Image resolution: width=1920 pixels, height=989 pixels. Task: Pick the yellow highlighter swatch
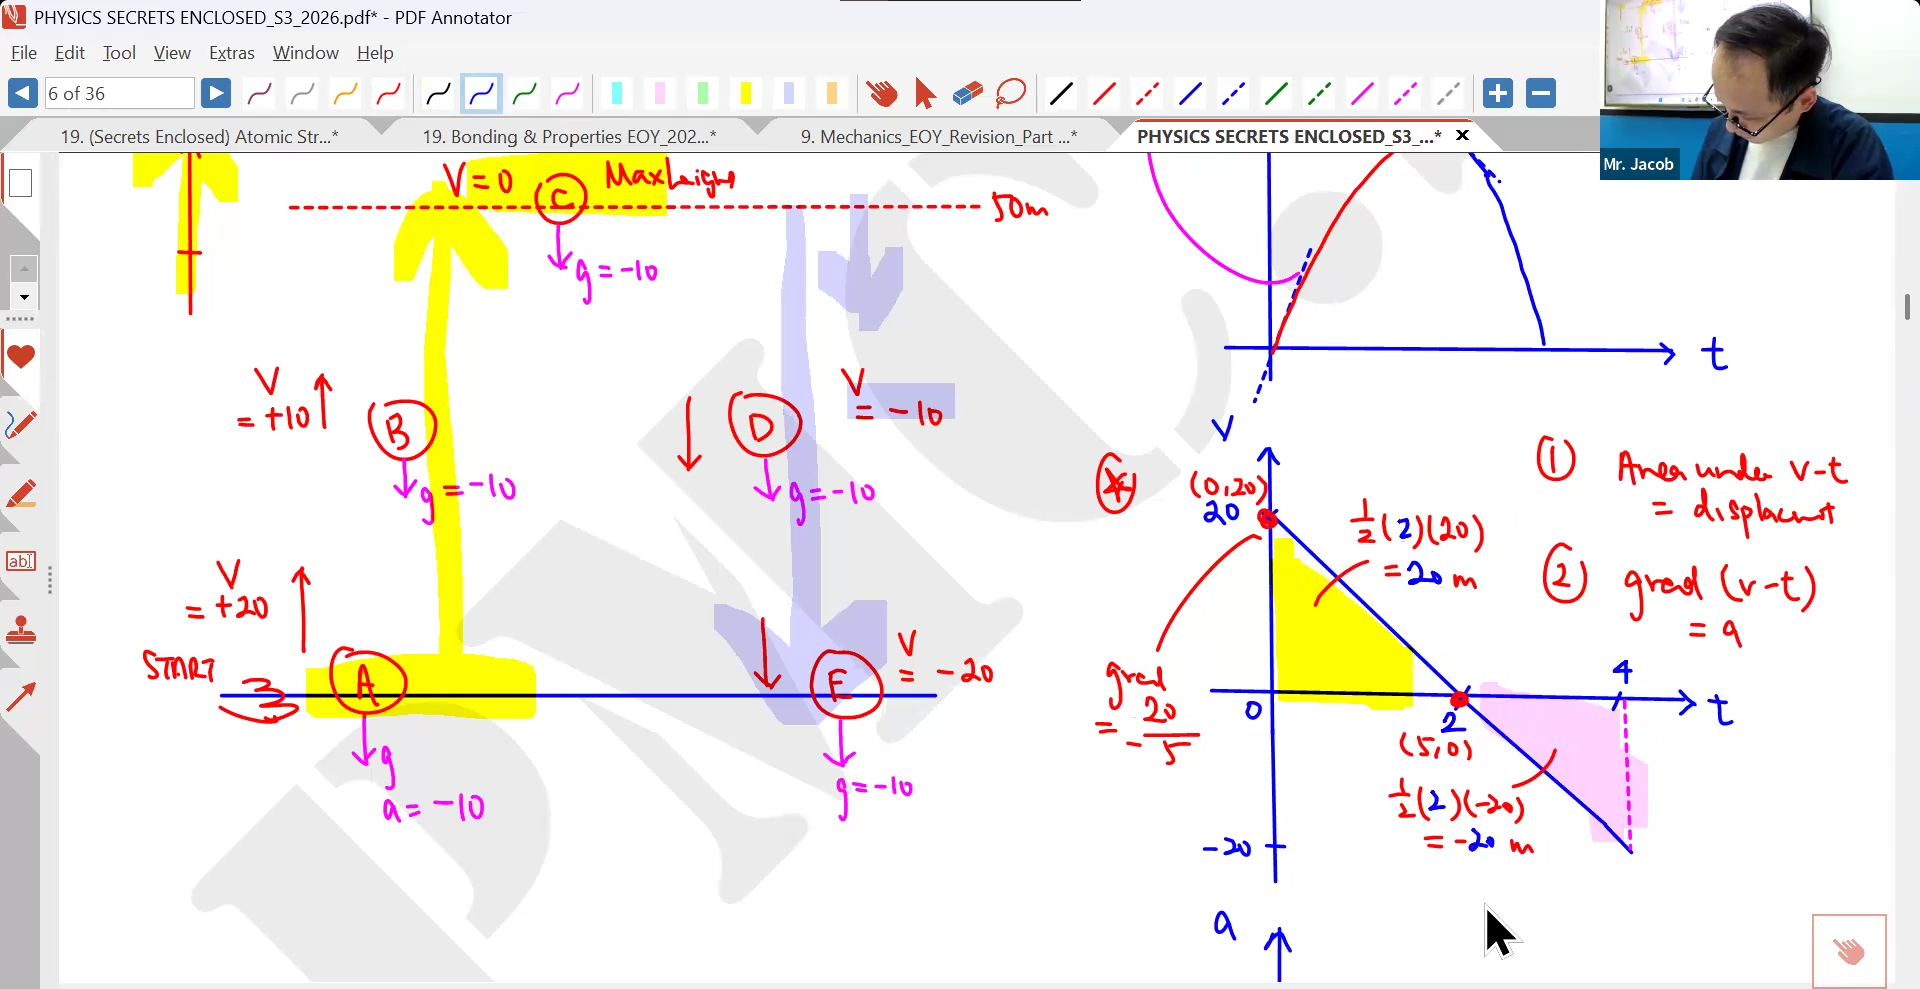[746, 94]
